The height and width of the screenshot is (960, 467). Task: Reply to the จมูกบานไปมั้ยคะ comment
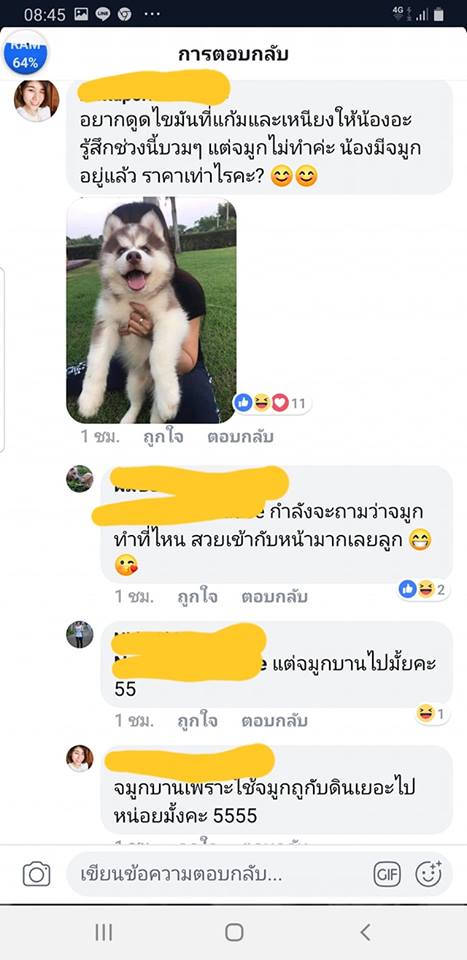coord(274,721)
